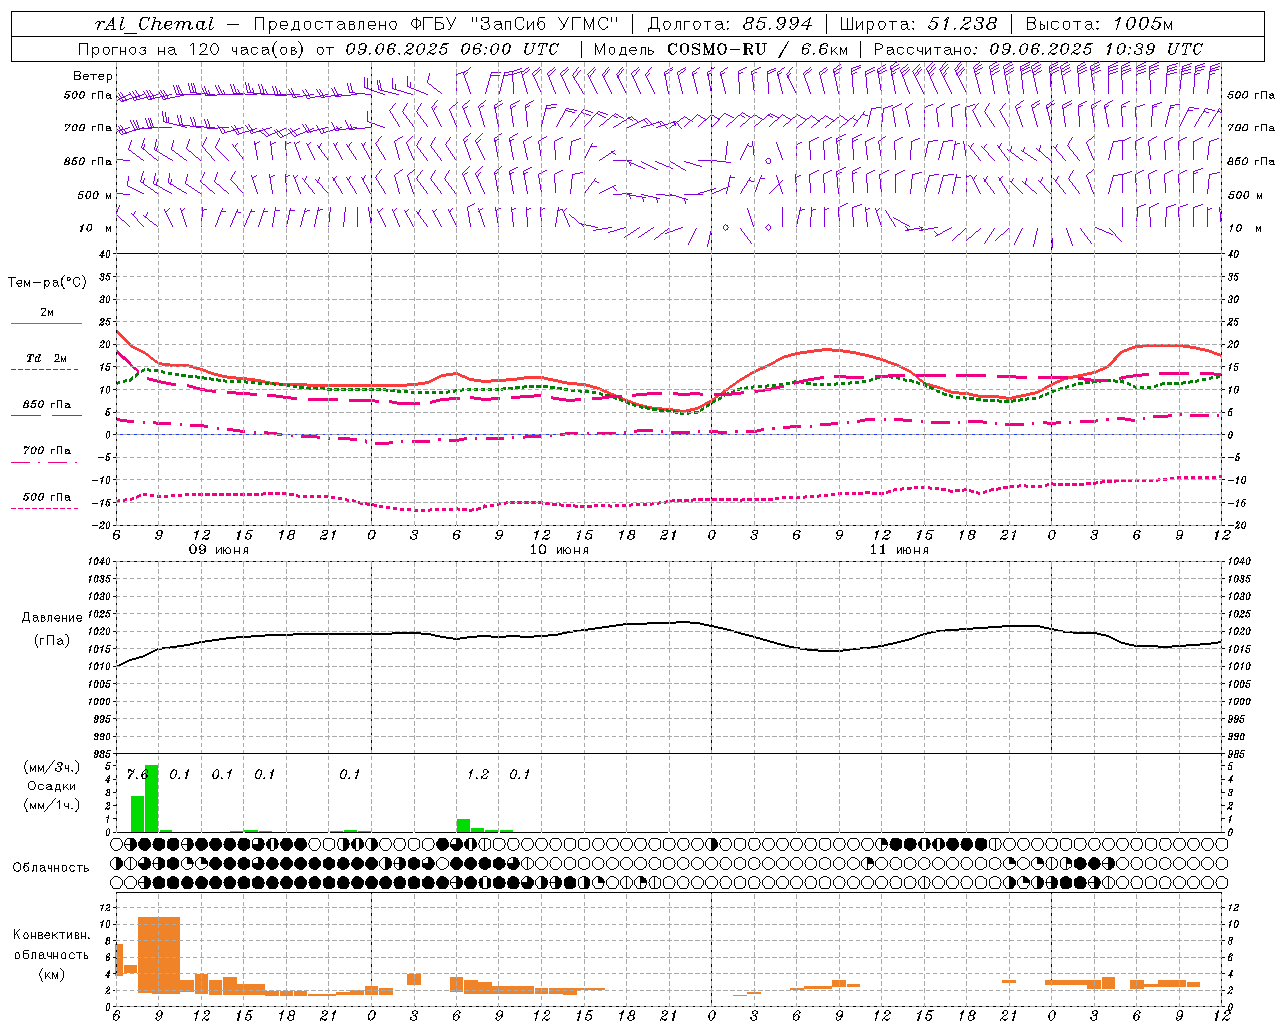1280x1024 pixels.
Task: Click the latitude value Широта: 51.238
Action: (918, 24)
